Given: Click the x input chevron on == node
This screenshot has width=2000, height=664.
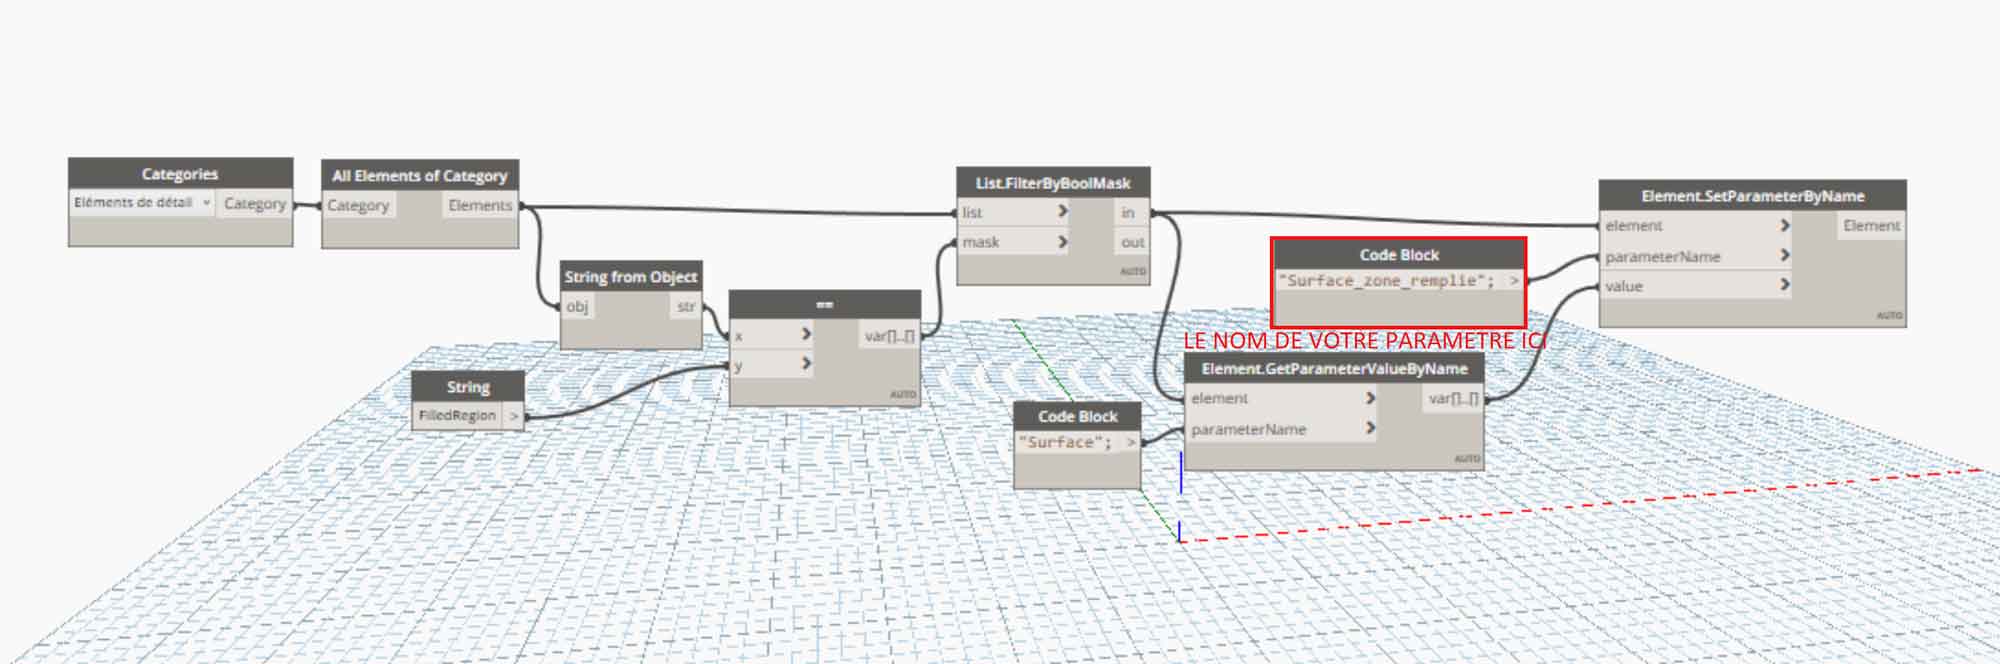Looking at the screenshot, I should [806, 335].
